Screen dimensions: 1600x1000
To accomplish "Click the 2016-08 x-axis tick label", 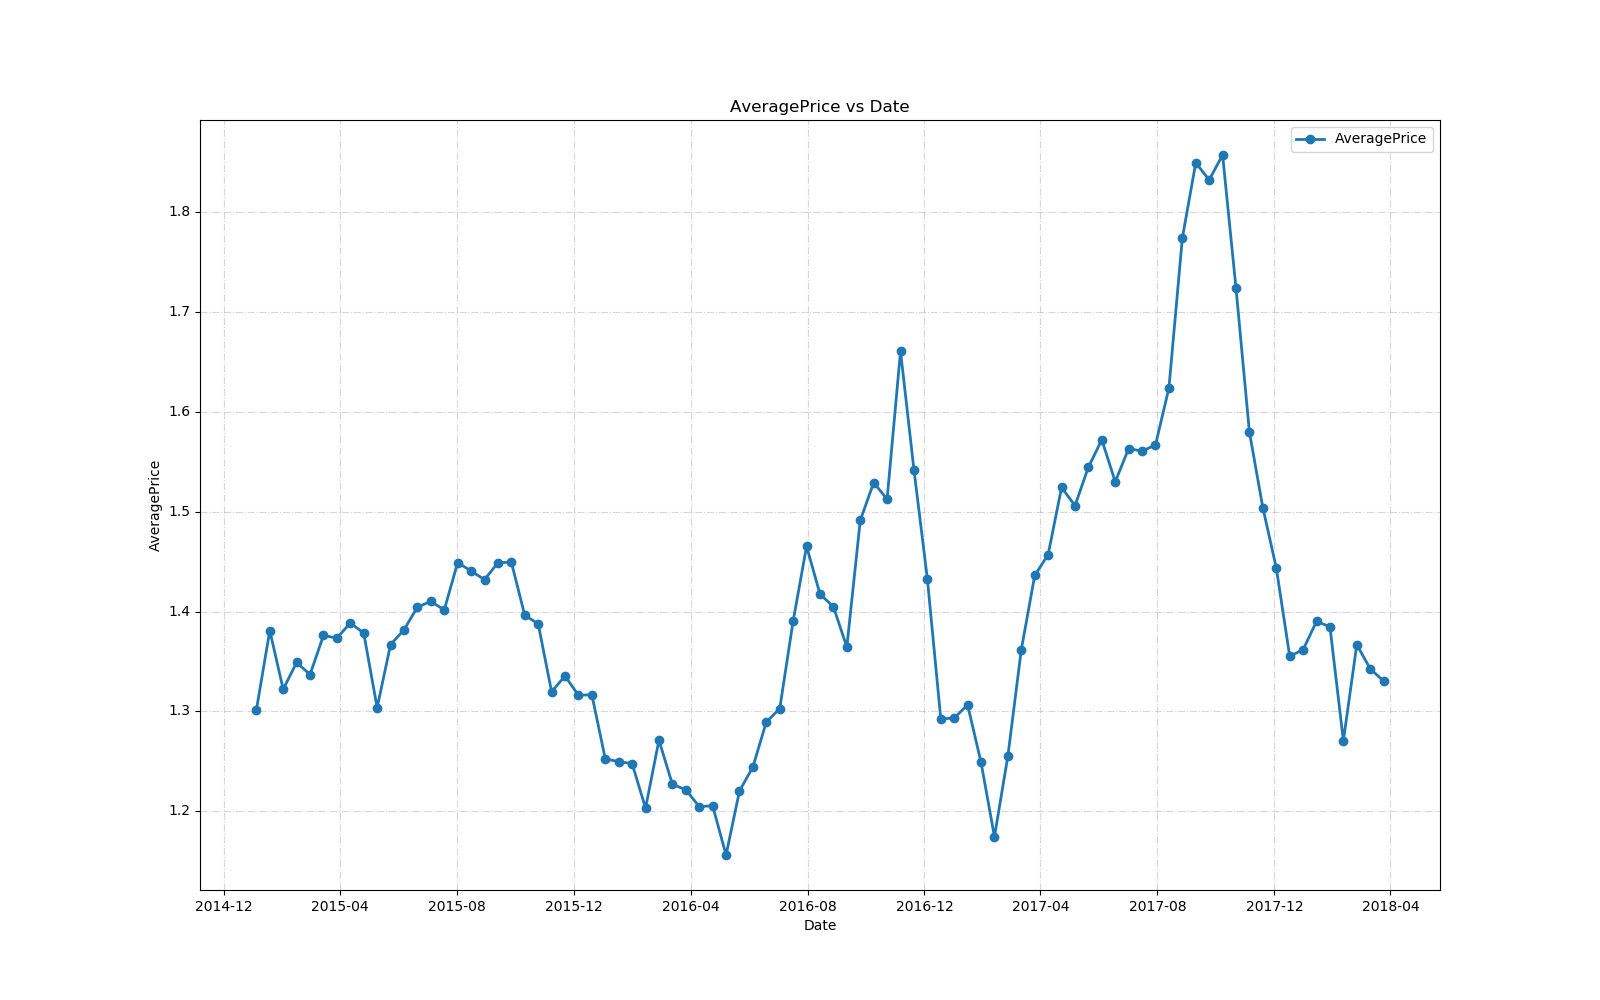I will pos(807,907).
